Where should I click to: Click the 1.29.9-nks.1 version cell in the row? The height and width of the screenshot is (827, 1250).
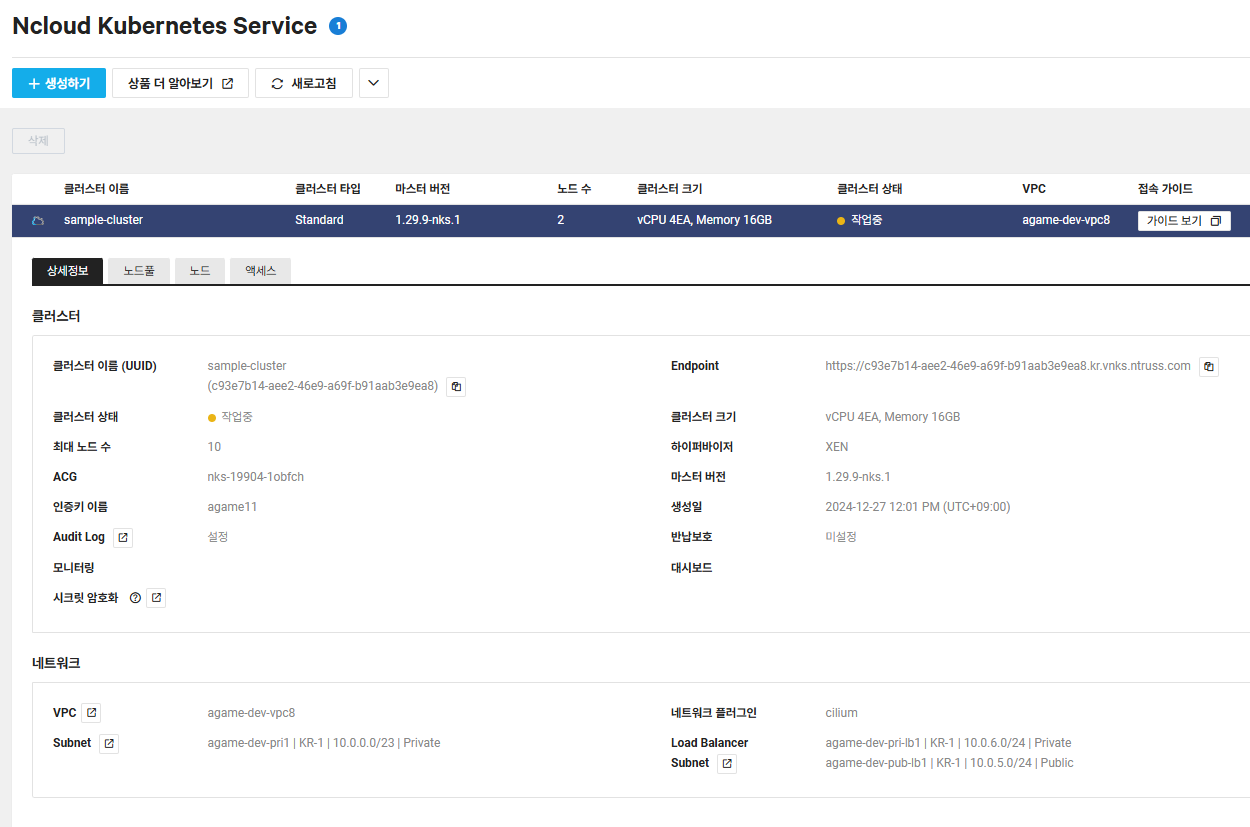(x=428, y=220)
